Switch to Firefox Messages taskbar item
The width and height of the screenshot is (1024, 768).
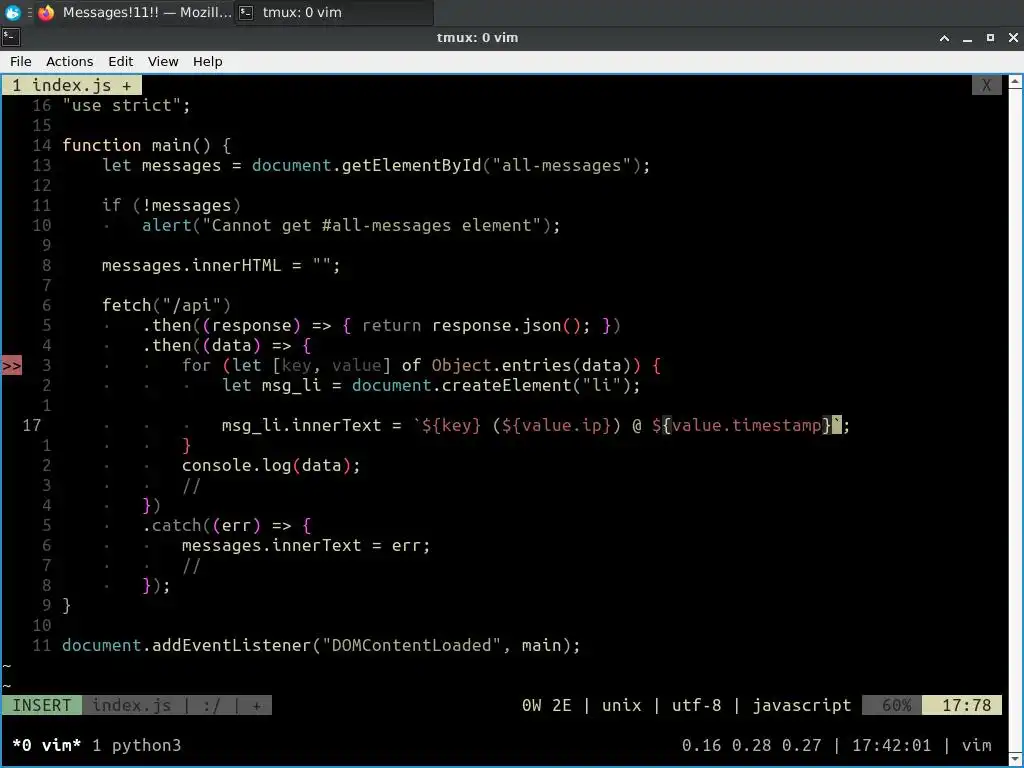click(x=135, y=12)
